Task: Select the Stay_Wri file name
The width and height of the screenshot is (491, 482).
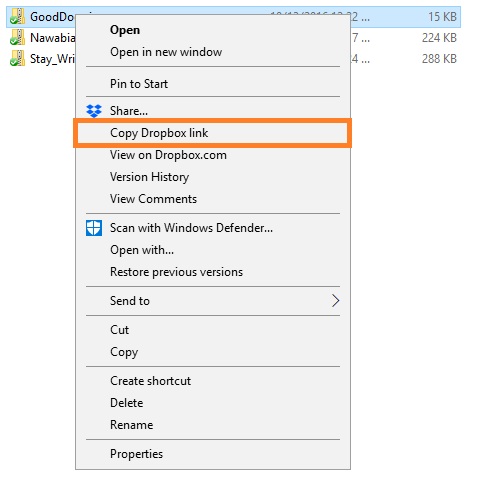Action: 52,59
